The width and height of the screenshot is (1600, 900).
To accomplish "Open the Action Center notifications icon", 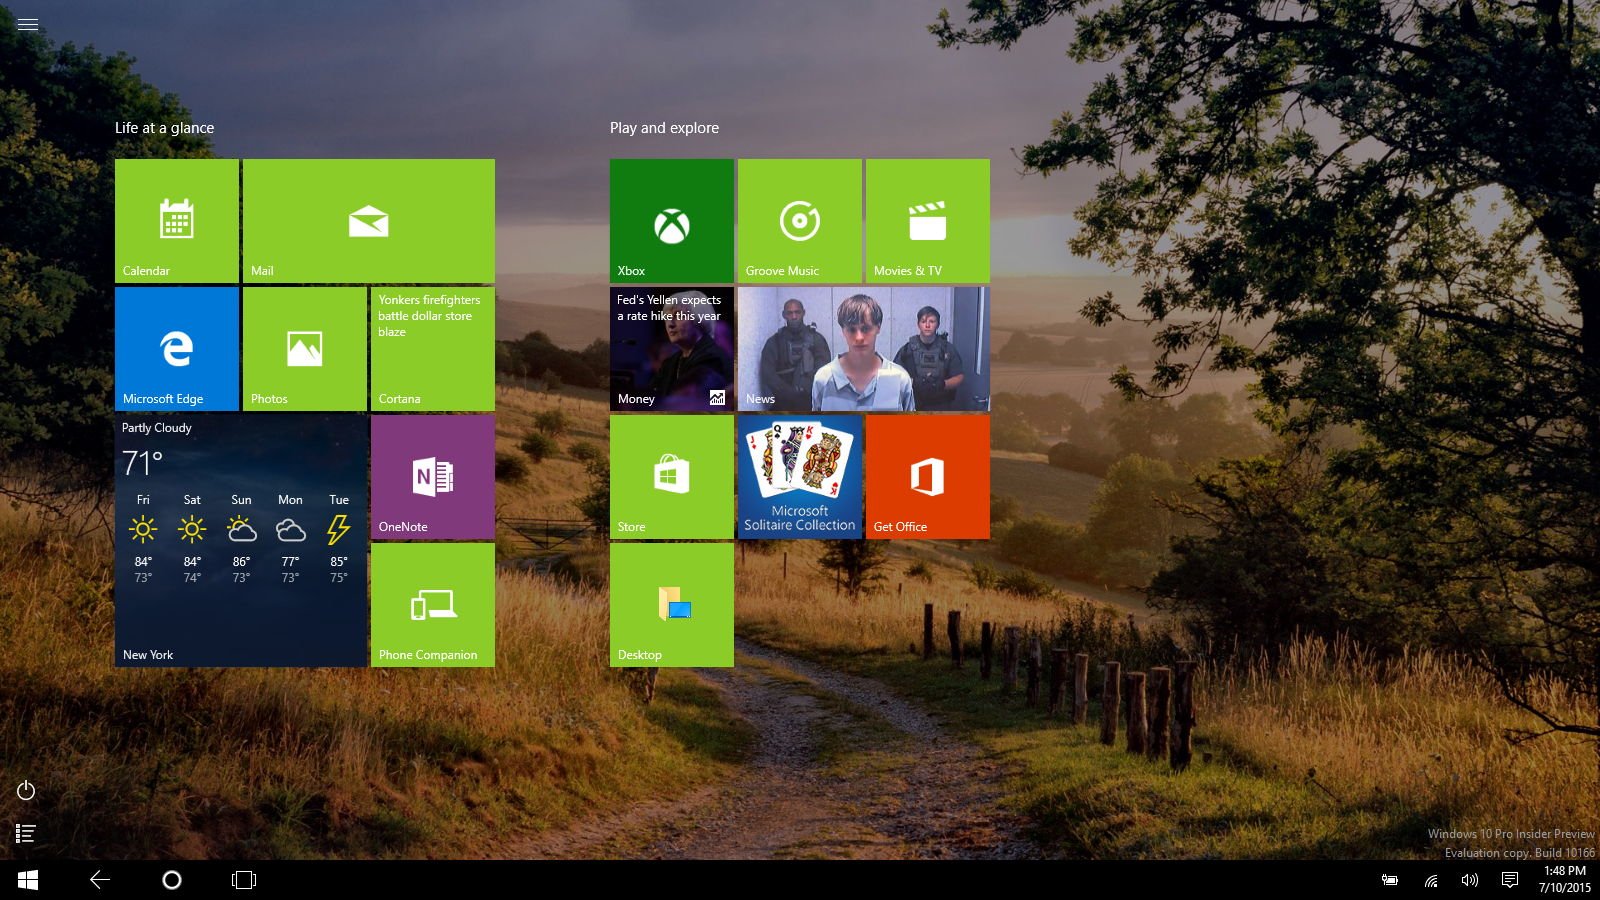I will click(1510, 880).
